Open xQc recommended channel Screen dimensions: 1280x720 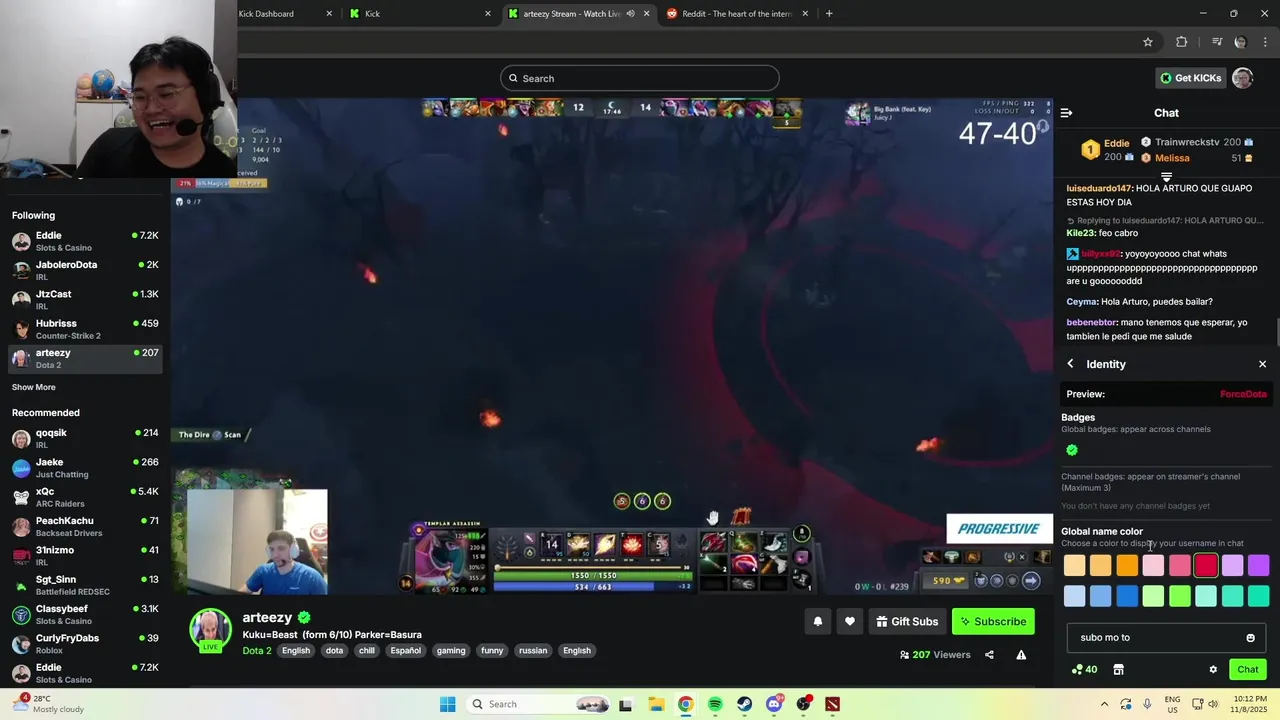[85, 497]
